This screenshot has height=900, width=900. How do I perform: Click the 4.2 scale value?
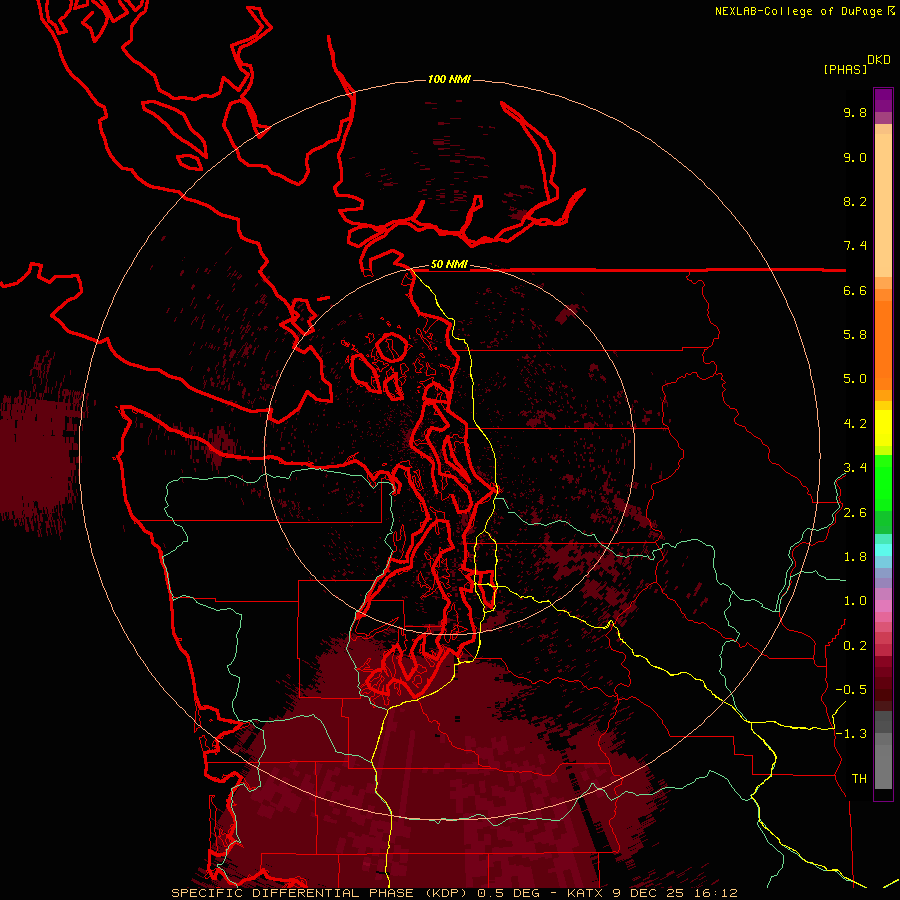[855, 424]
